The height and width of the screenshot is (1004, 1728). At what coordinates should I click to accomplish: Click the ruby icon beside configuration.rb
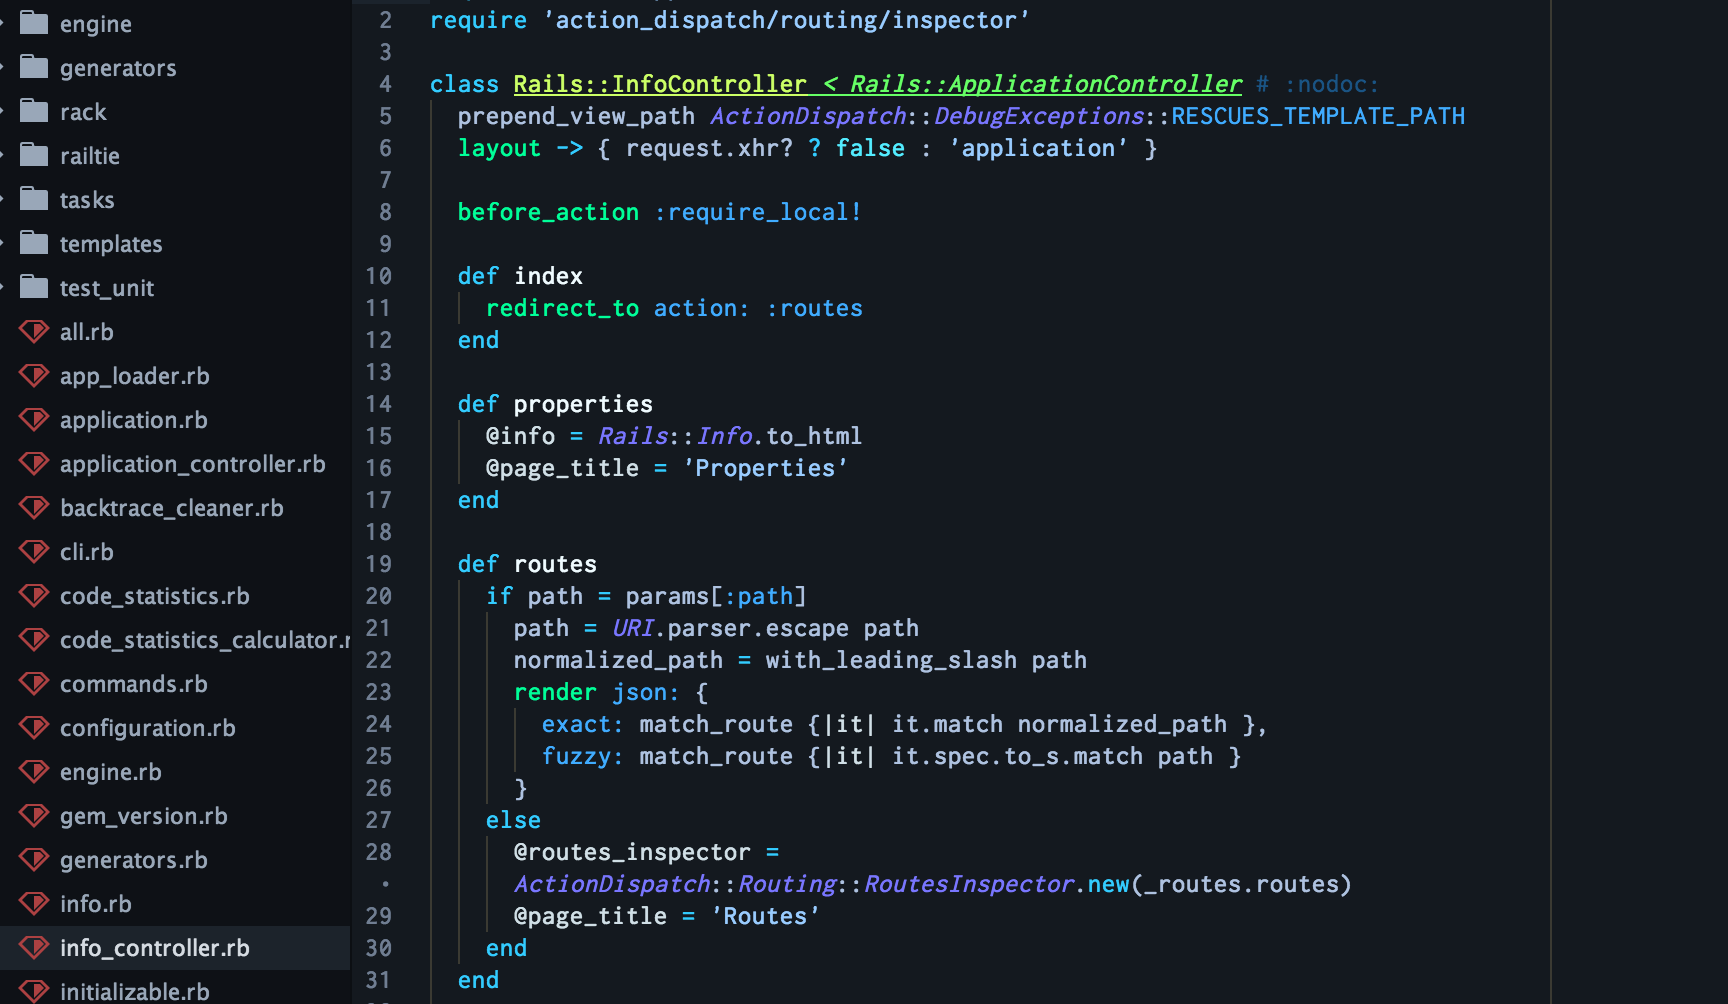pos(34,727)
